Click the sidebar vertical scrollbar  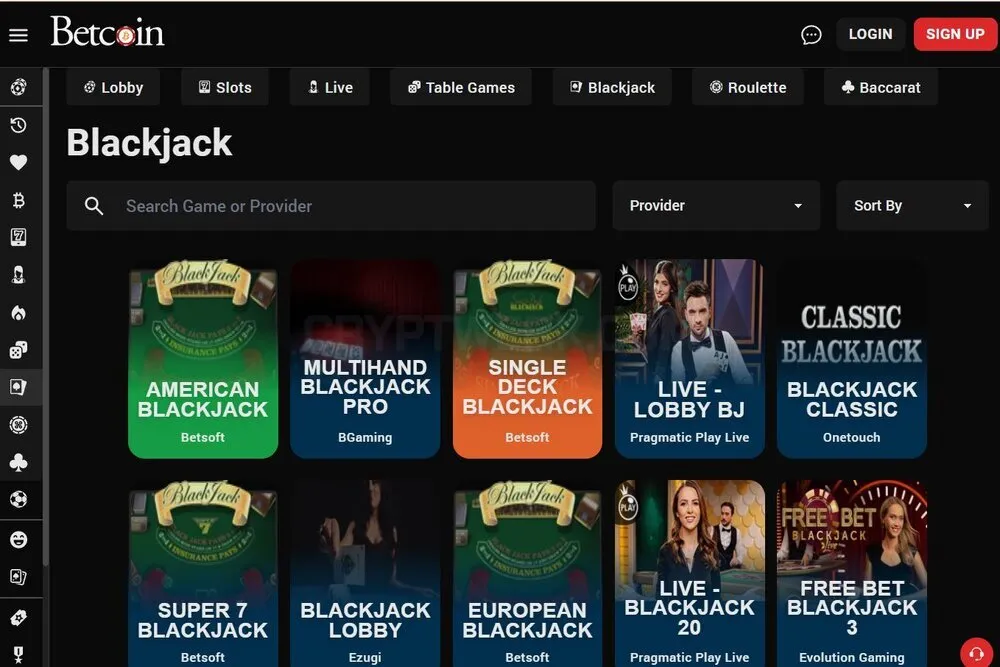(x=46, y=316)
